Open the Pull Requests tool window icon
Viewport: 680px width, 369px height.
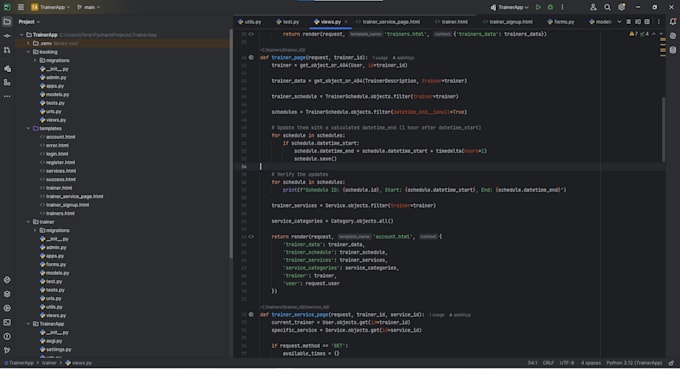[x=7, y=50]
